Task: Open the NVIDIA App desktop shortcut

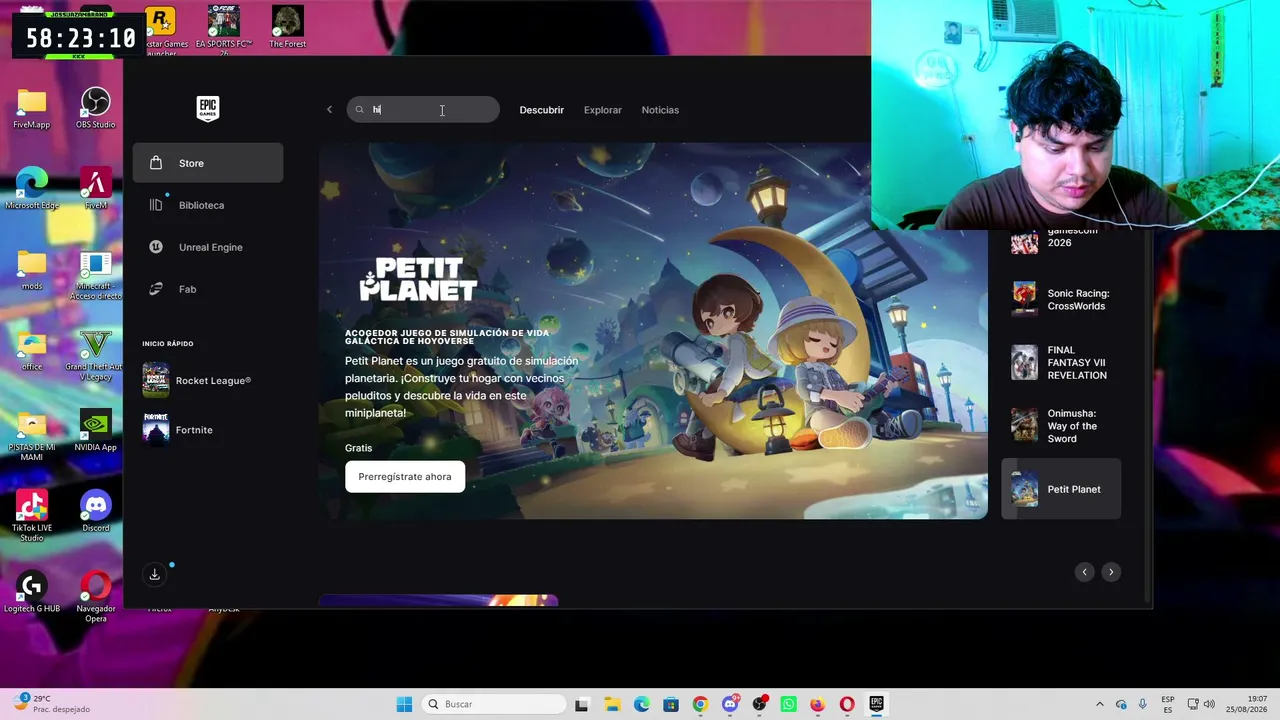Action: [95, 432]
